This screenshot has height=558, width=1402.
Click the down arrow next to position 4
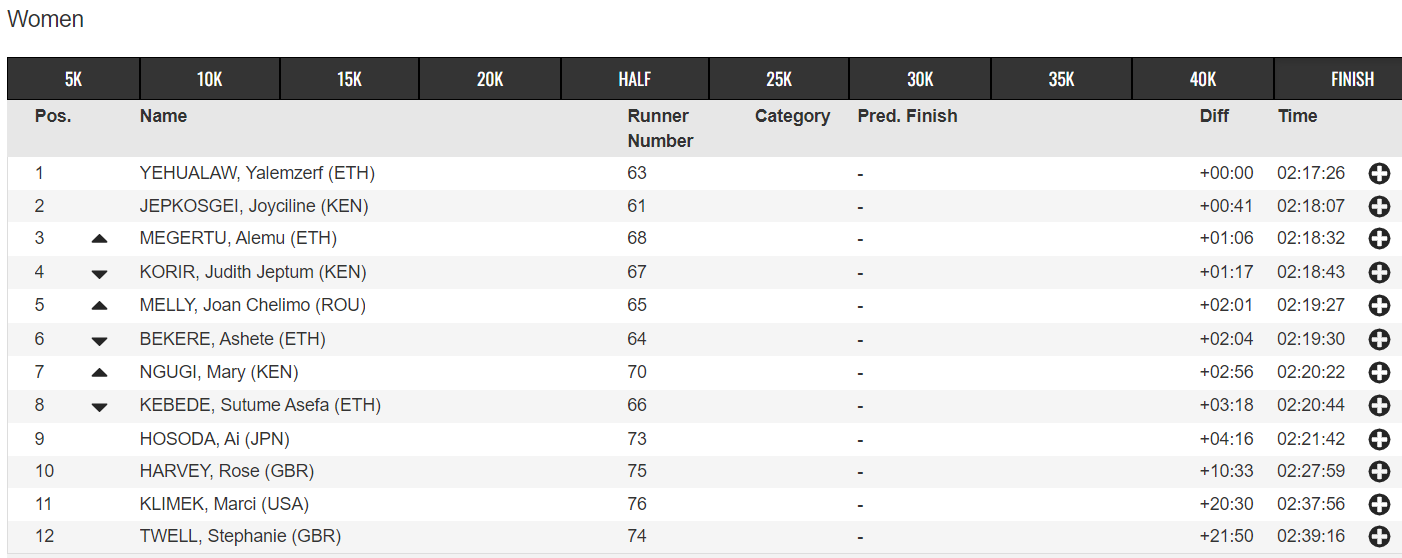(99, 273)
